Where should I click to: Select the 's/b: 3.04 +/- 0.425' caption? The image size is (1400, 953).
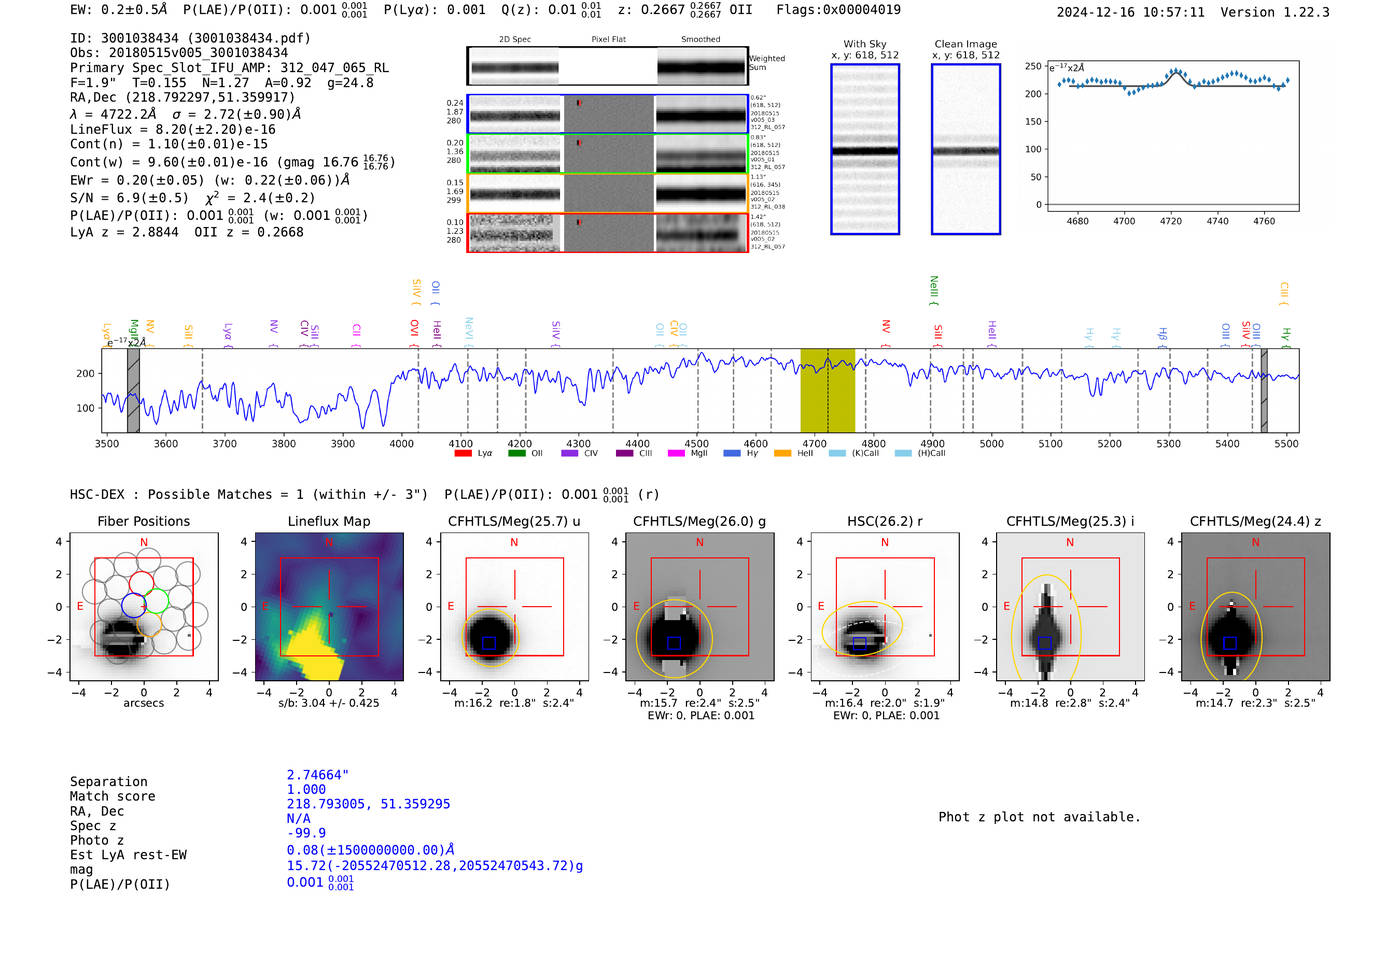tap(329, 703)
